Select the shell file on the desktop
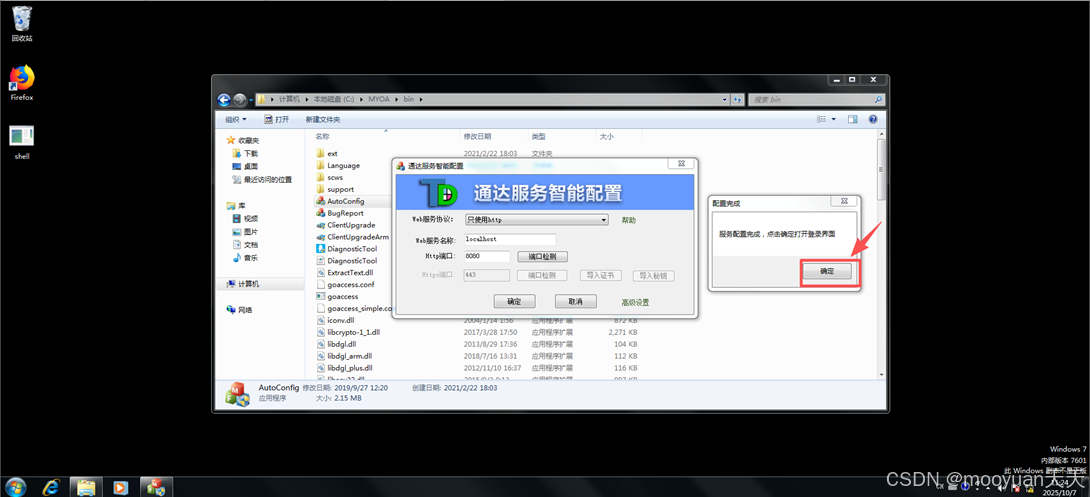Image resolution: width=1090 pixels, height=497 pixels. click(22, 142)
